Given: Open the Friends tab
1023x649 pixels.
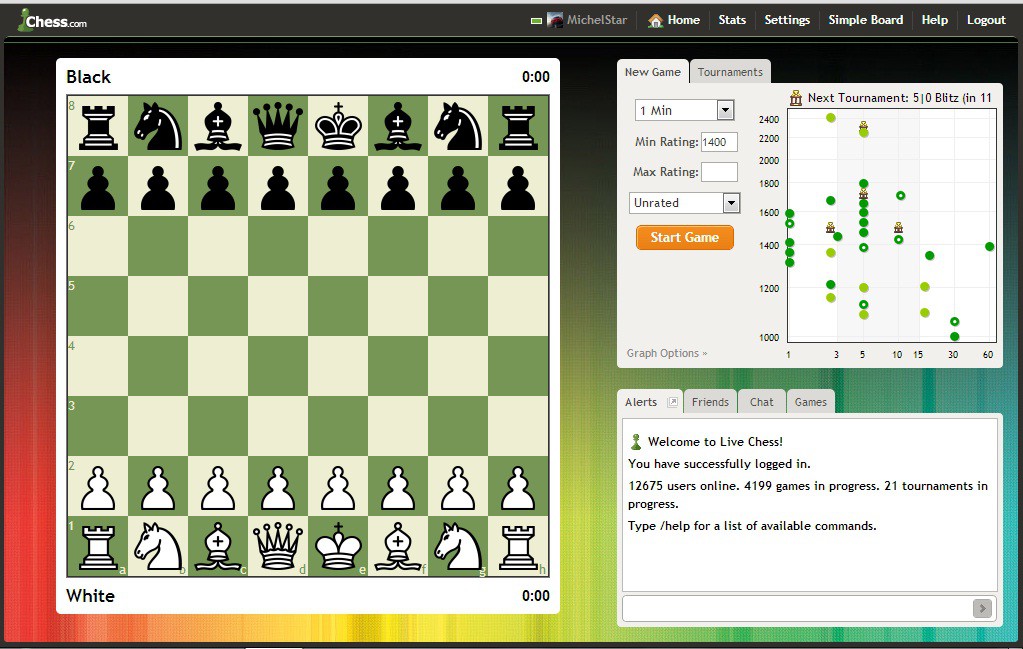Looking at the screenshot, I should tap(710, 402).
